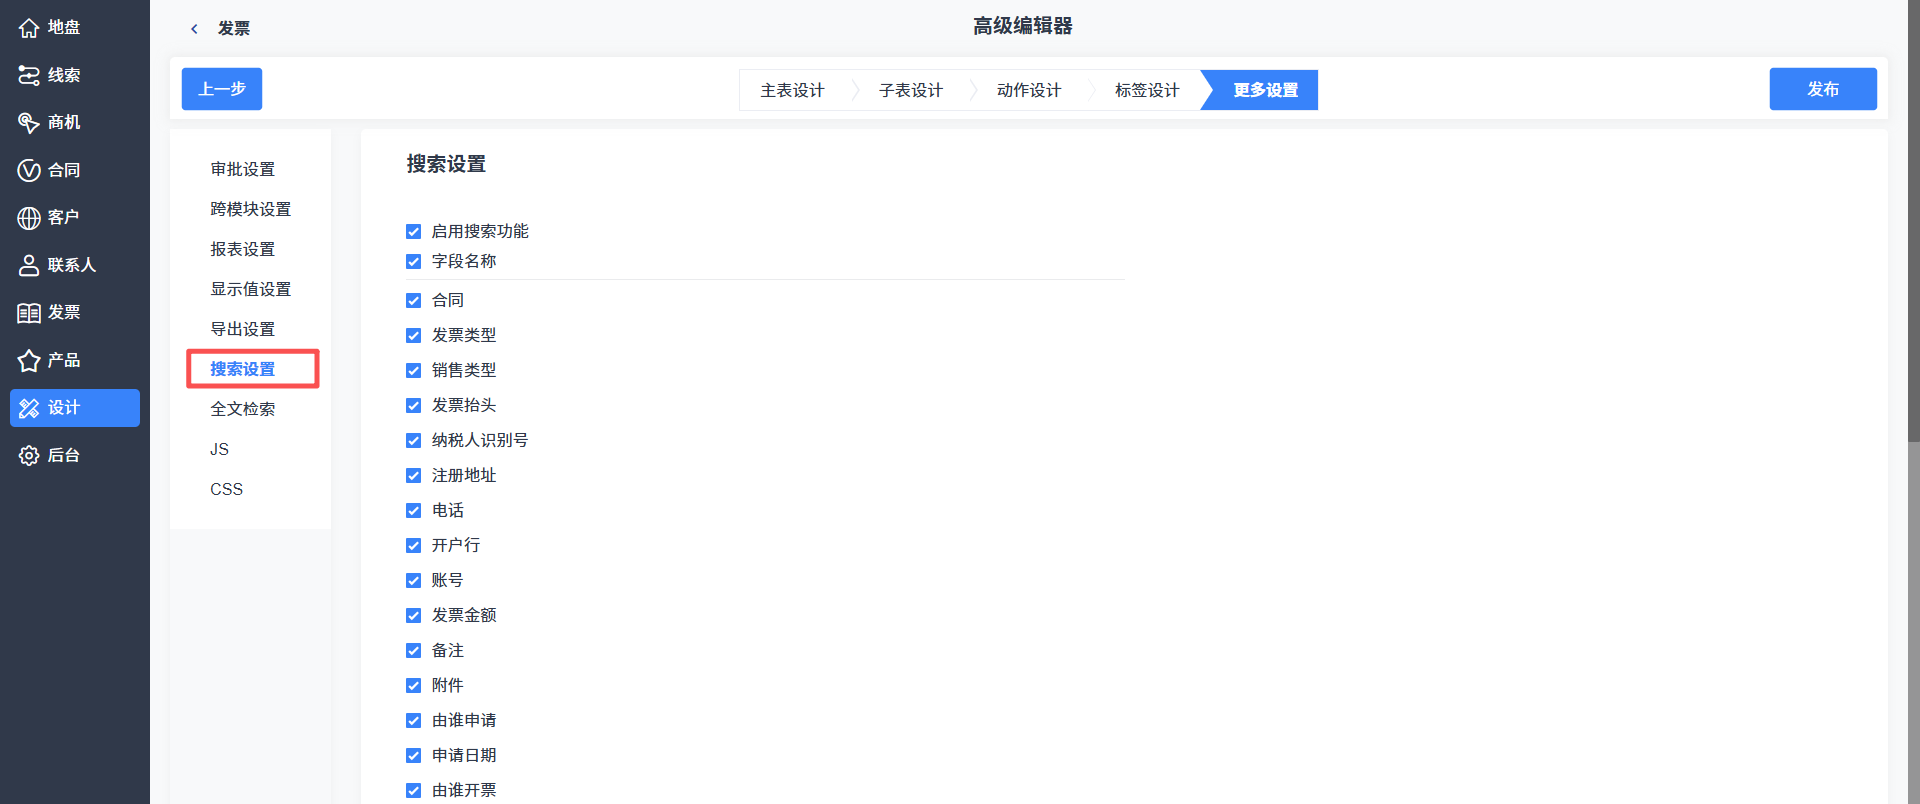The width and height of the screenshot is (1920, 804).
Task: Open the 联系人 person icon in sidebar
Action: point(29,265)
